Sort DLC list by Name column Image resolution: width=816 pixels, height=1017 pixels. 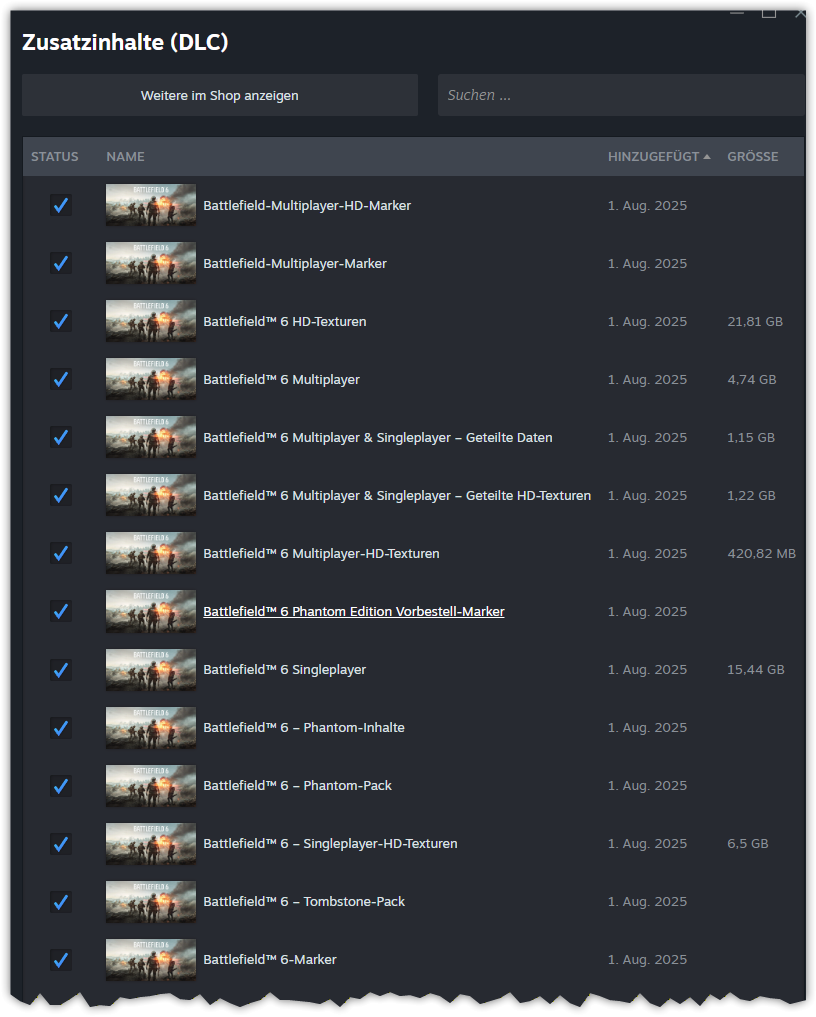[x=125, y=157]
